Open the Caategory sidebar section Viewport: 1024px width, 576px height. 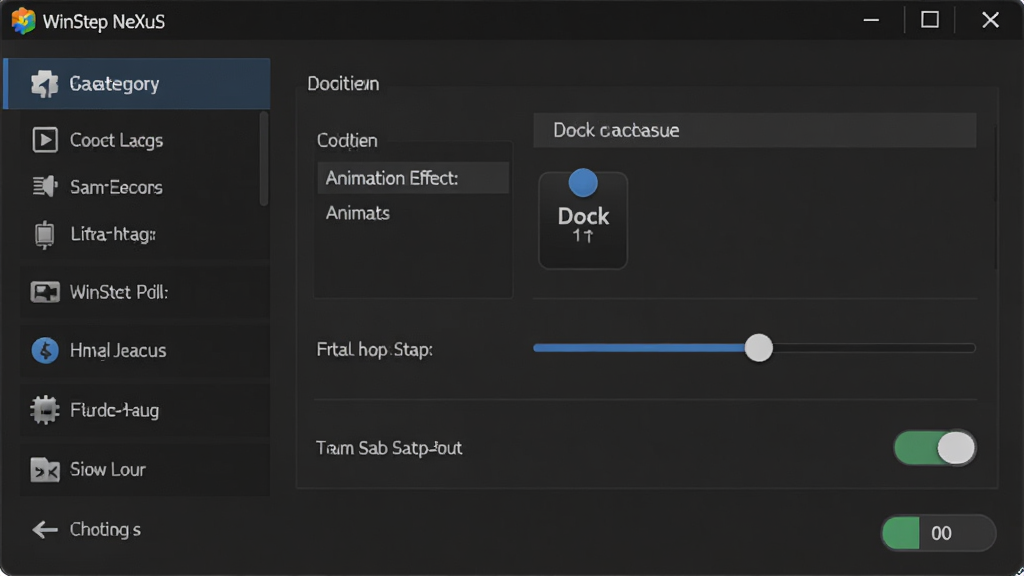point(136,84)
